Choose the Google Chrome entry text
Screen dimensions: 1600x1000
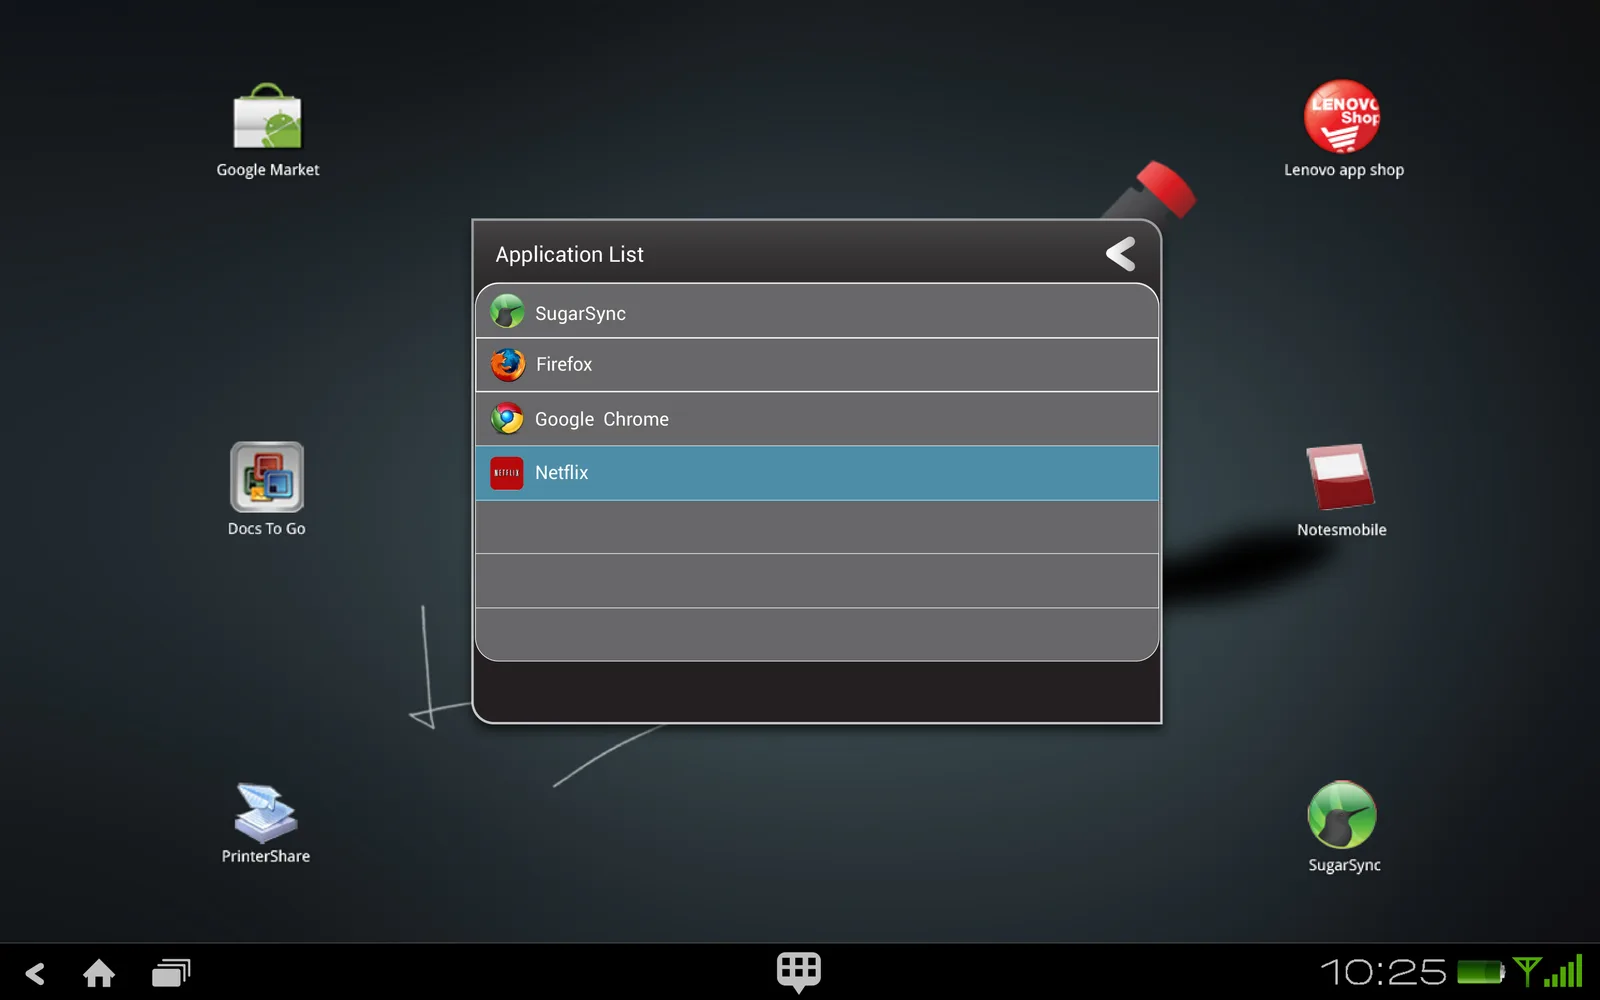[x=602, y=420]
